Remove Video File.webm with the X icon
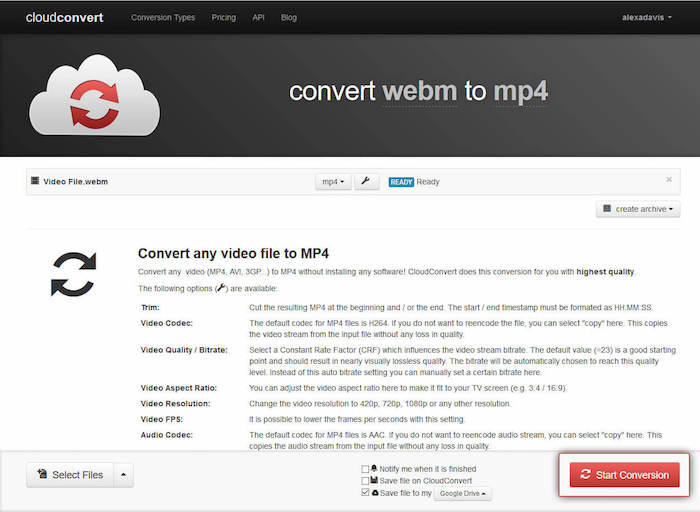This screenshot has width=700, height=512. click(669, 179)
